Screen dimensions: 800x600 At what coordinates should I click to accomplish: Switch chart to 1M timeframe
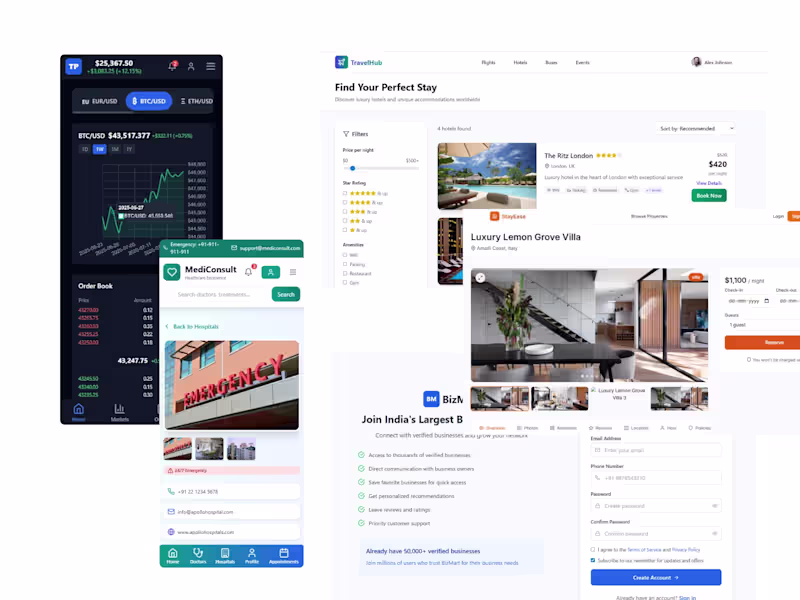pos(115,149)
